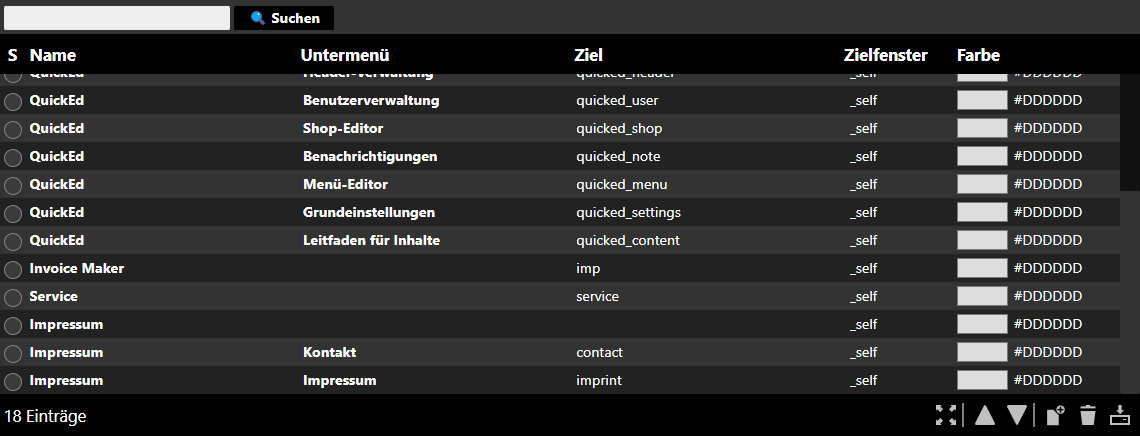Click the Suchen search button
1140x436 pixels.
tap(284, 18)
